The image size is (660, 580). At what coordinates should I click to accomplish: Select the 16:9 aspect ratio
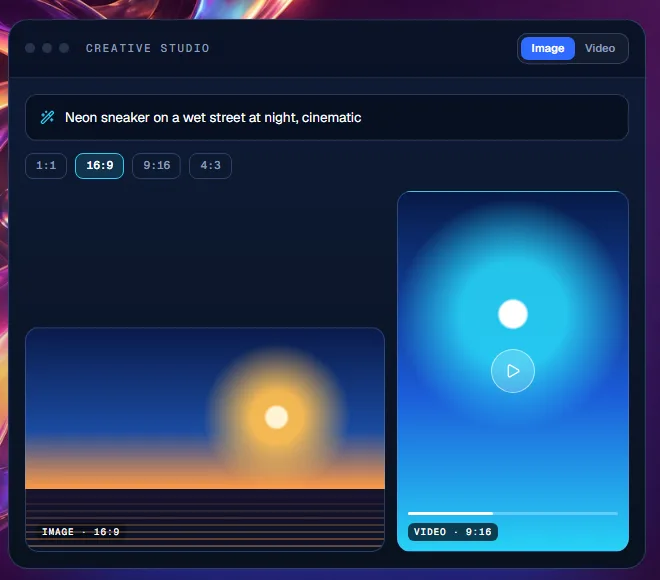click(x=99, y=165)
